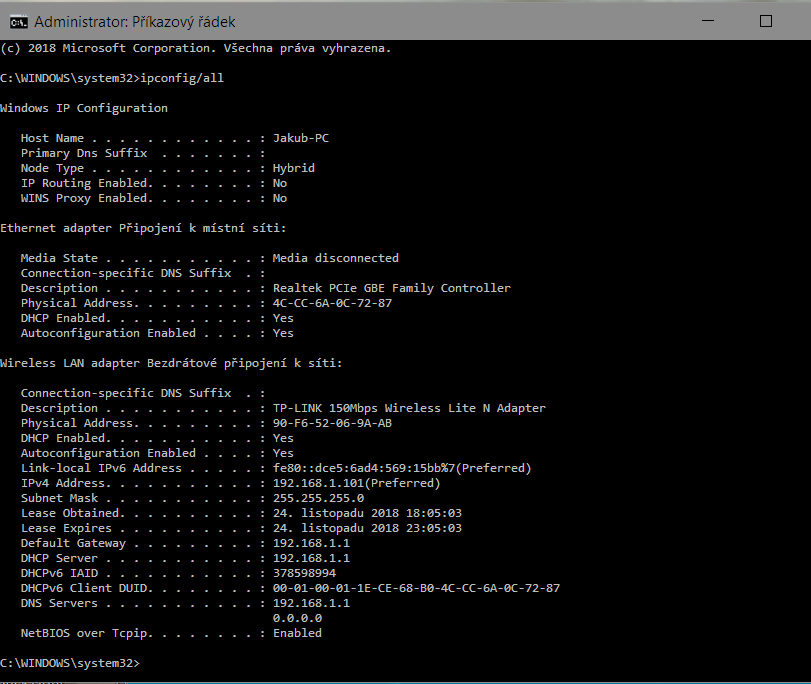This screenshot has width=811, height=684.
Task: Click the Node Type value Hybrid
Action: (x=293, y=168)
